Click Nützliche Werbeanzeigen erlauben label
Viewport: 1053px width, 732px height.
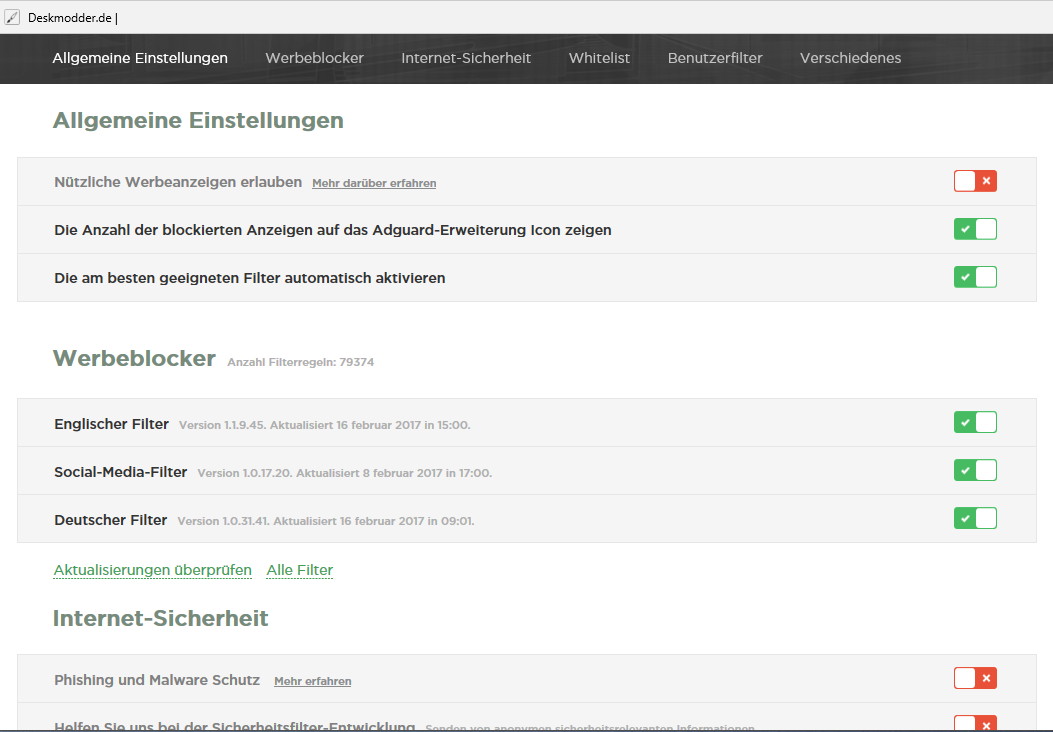pos(178,182)
